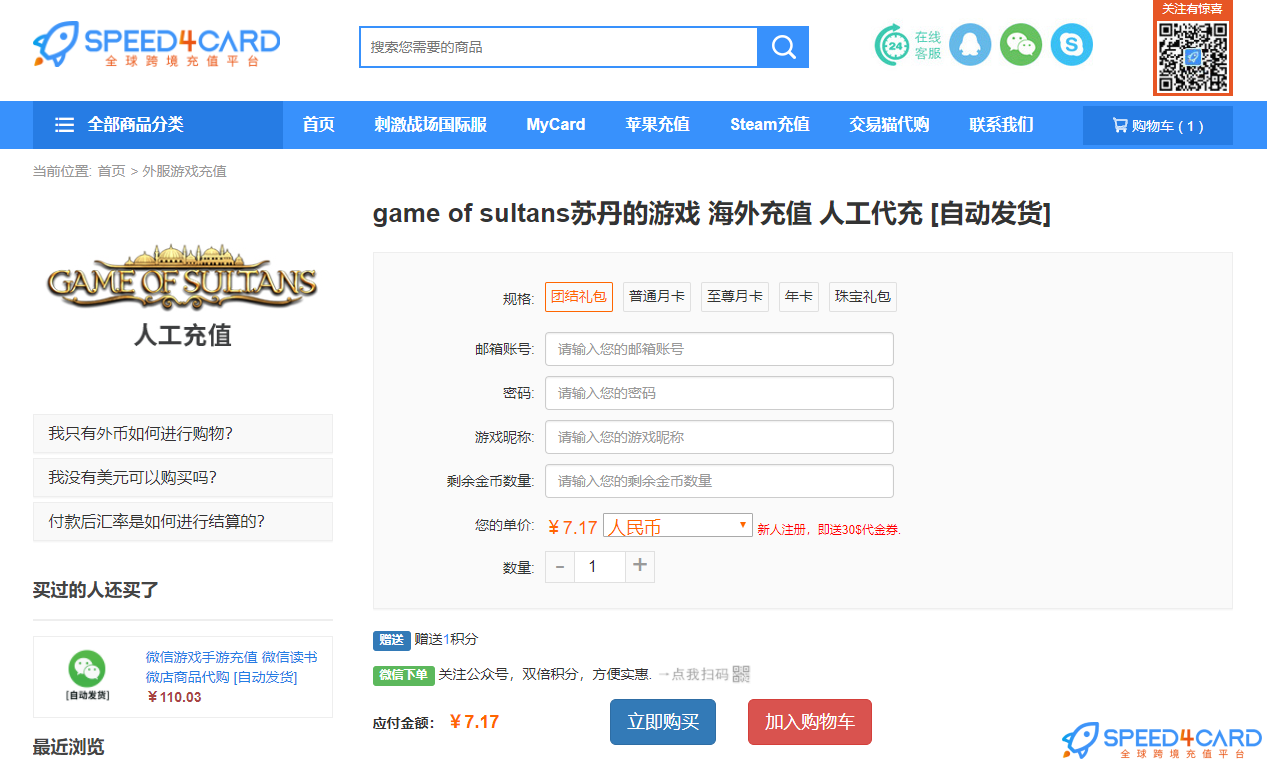Click the 赠送 badge
The image size is (1267, 764).
[x=392, y=640]
